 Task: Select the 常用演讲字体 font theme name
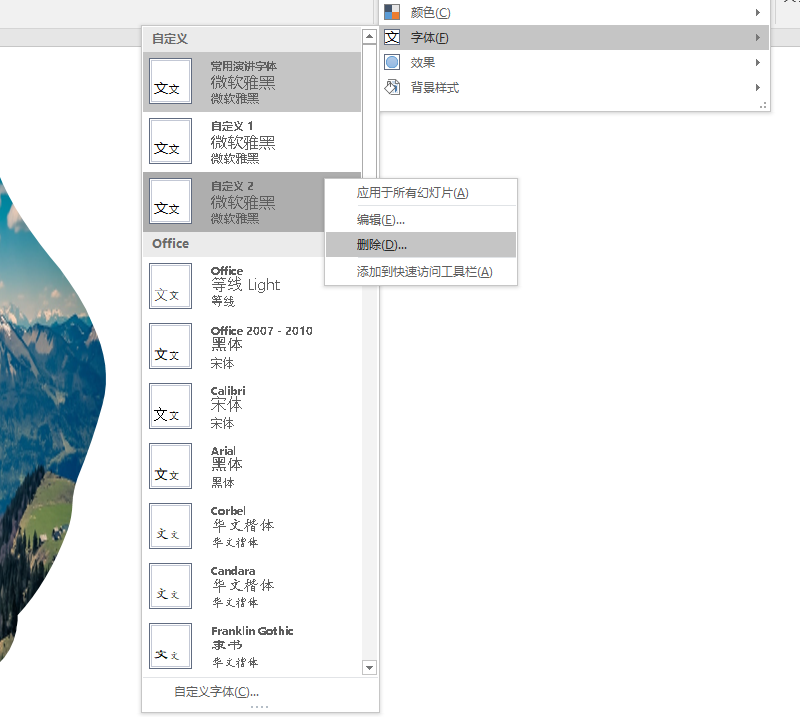[x=243, y=66]
